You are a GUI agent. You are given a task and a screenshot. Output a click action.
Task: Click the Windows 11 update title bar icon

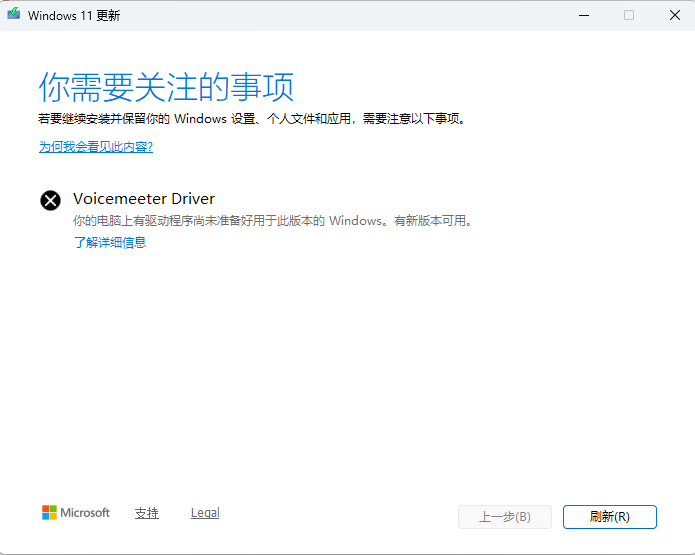click(14, 14)
